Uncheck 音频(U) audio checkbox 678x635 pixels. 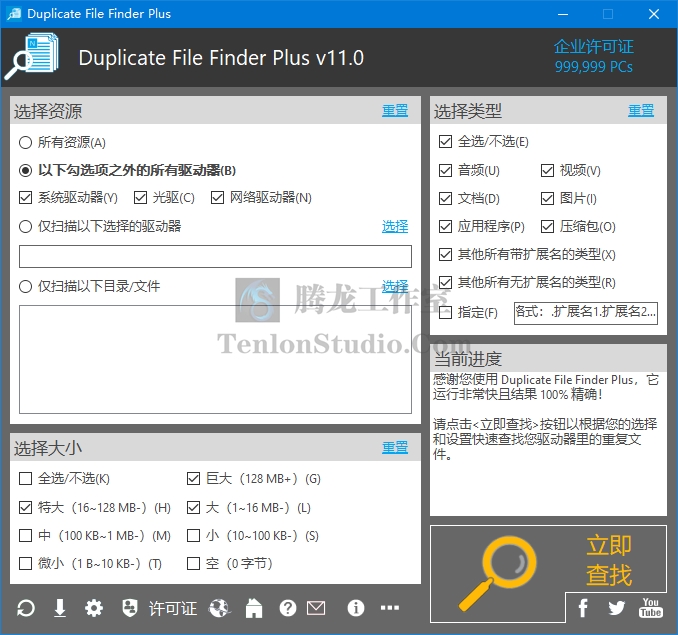445,171
